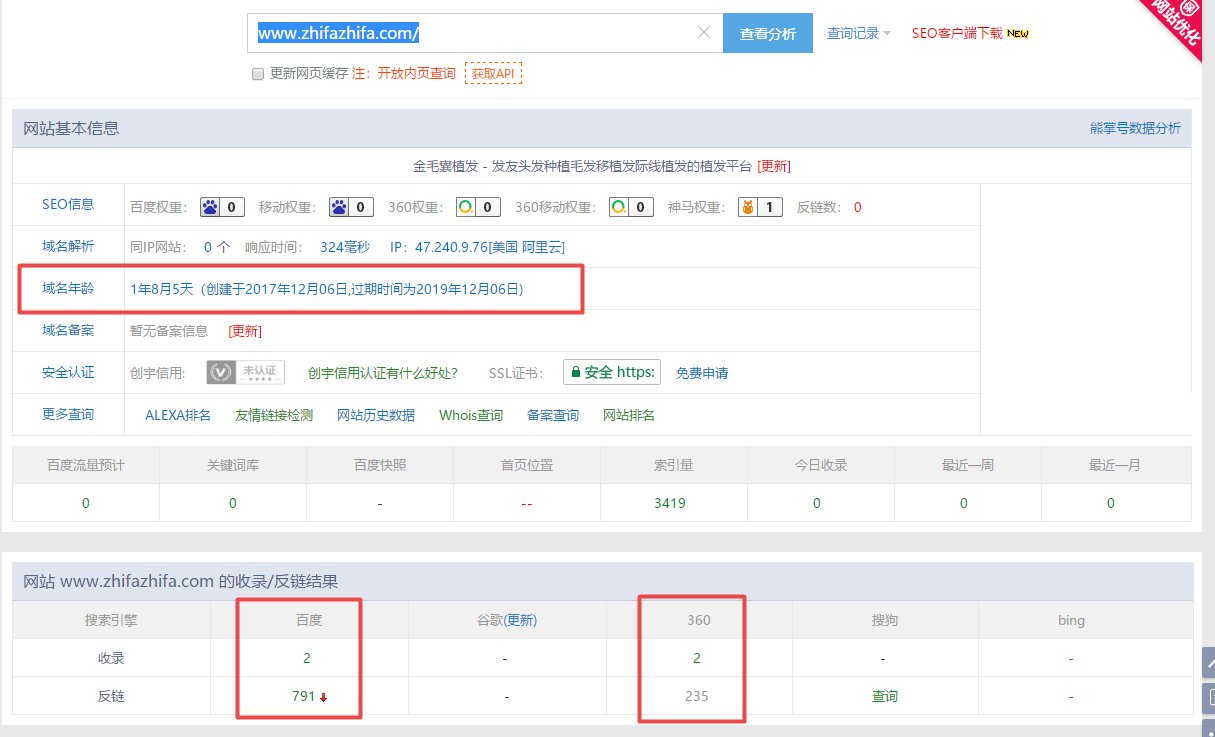Click the 更新 link in 谷歌 column header
The image size is (1215, 737).
tap(521, 620)
